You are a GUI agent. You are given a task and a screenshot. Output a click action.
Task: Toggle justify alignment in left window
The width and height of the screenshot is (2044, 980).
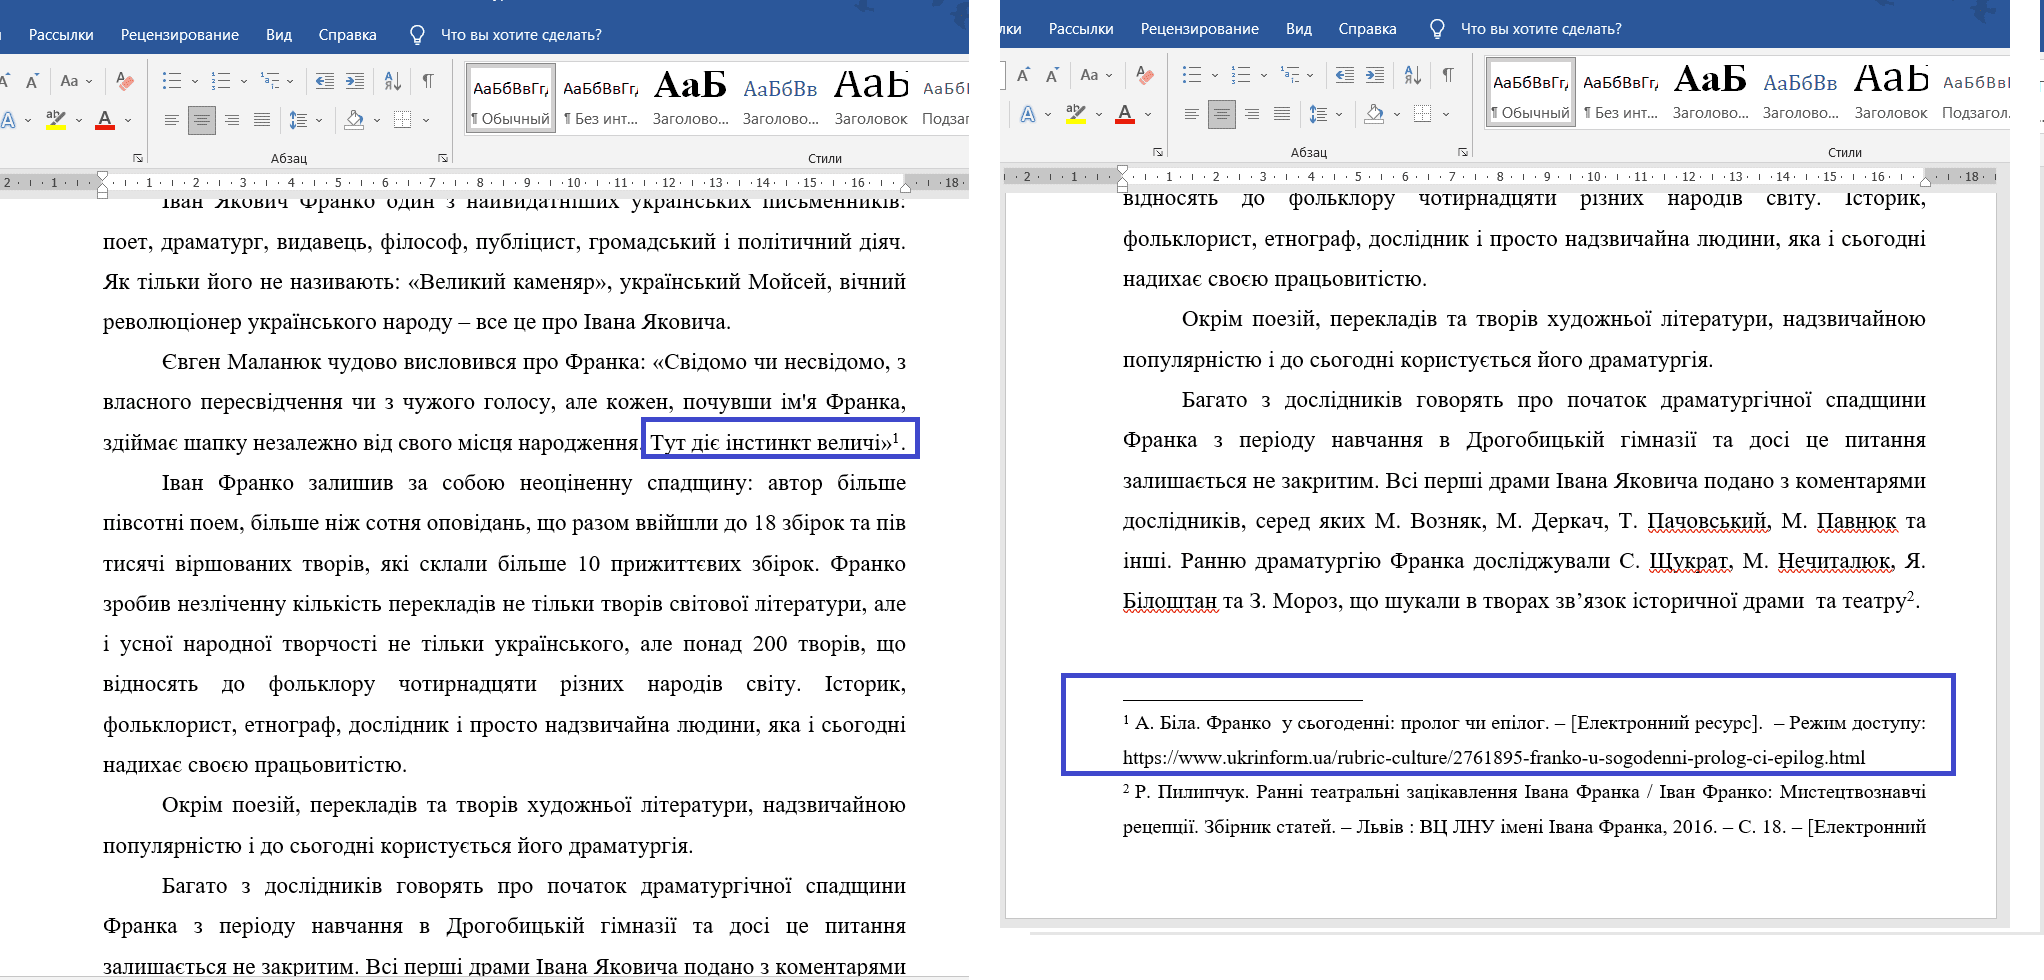point(262,121)
